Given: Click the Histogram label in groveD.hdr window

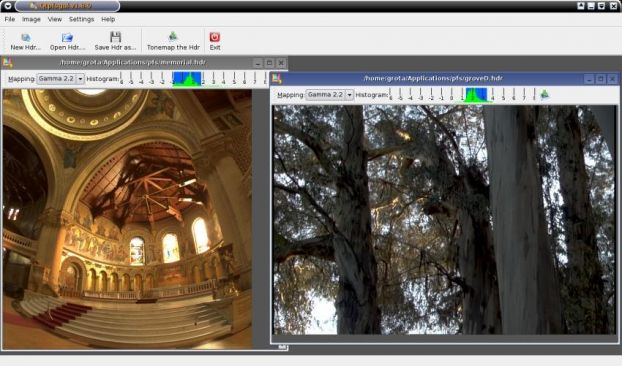Looking at the screenshot, I should click(x=371, y=95).
